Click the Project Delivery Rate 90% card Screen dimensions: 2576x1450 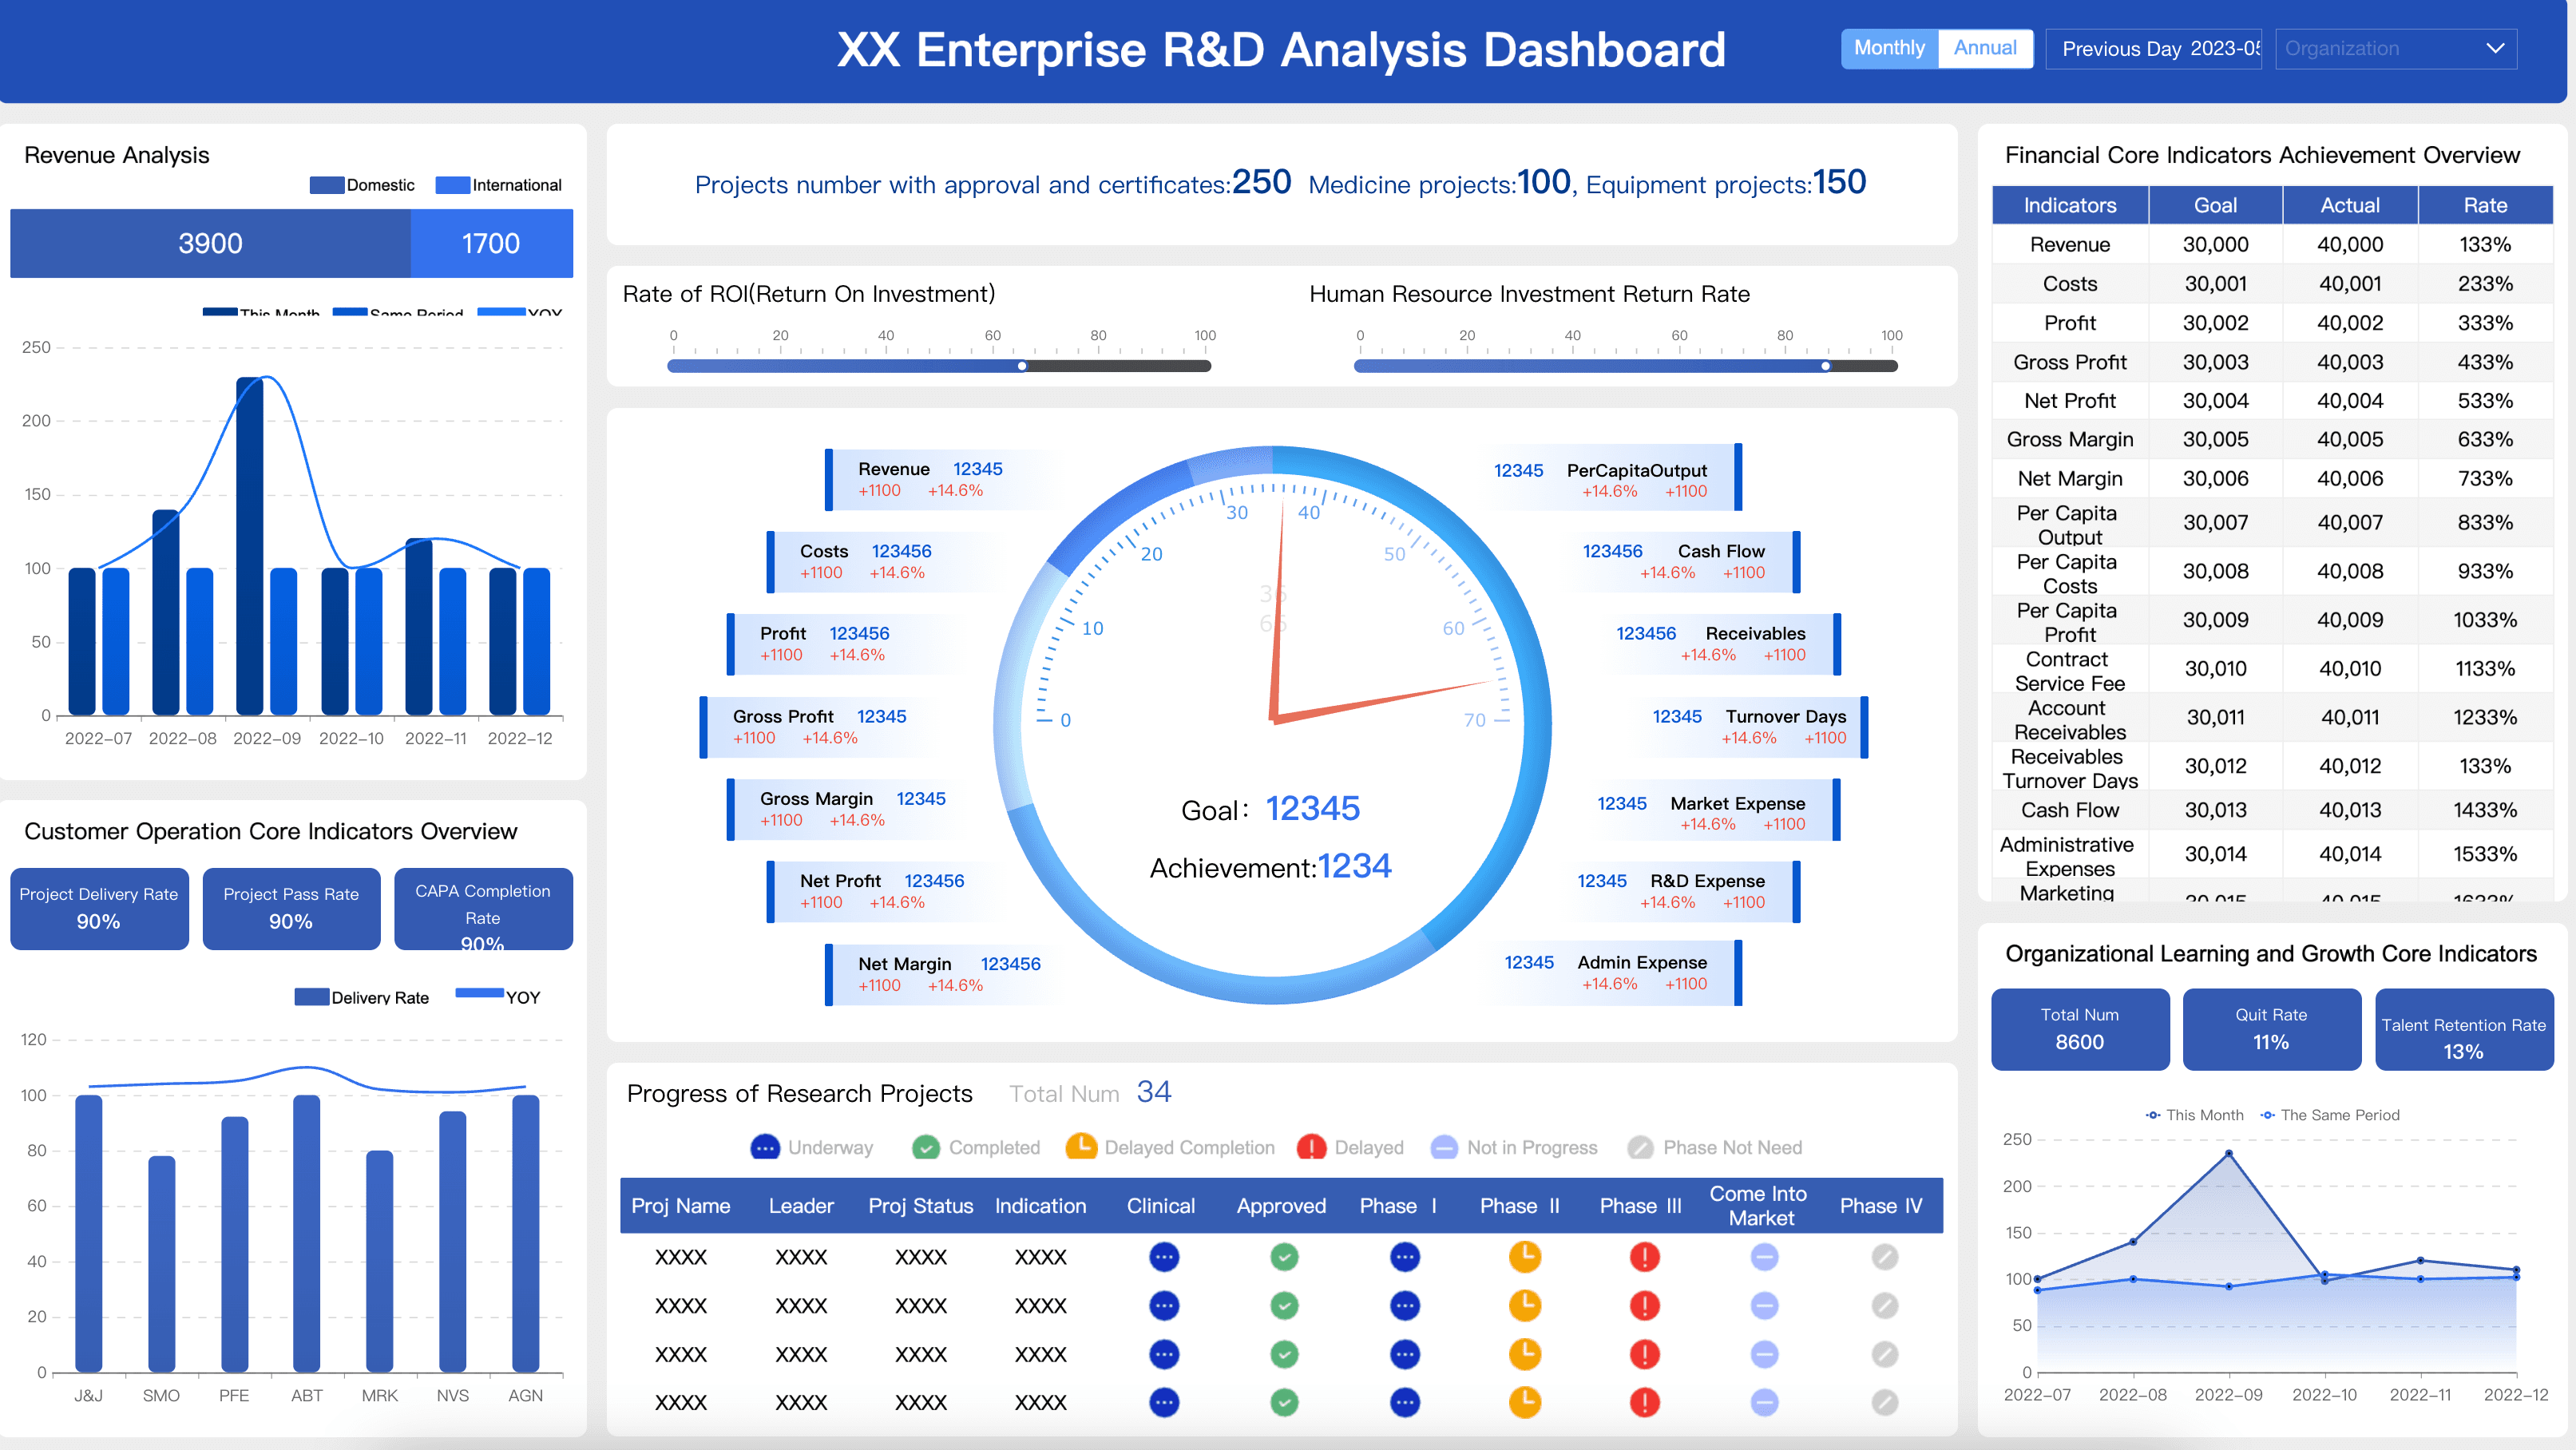(x=99, y=908)
